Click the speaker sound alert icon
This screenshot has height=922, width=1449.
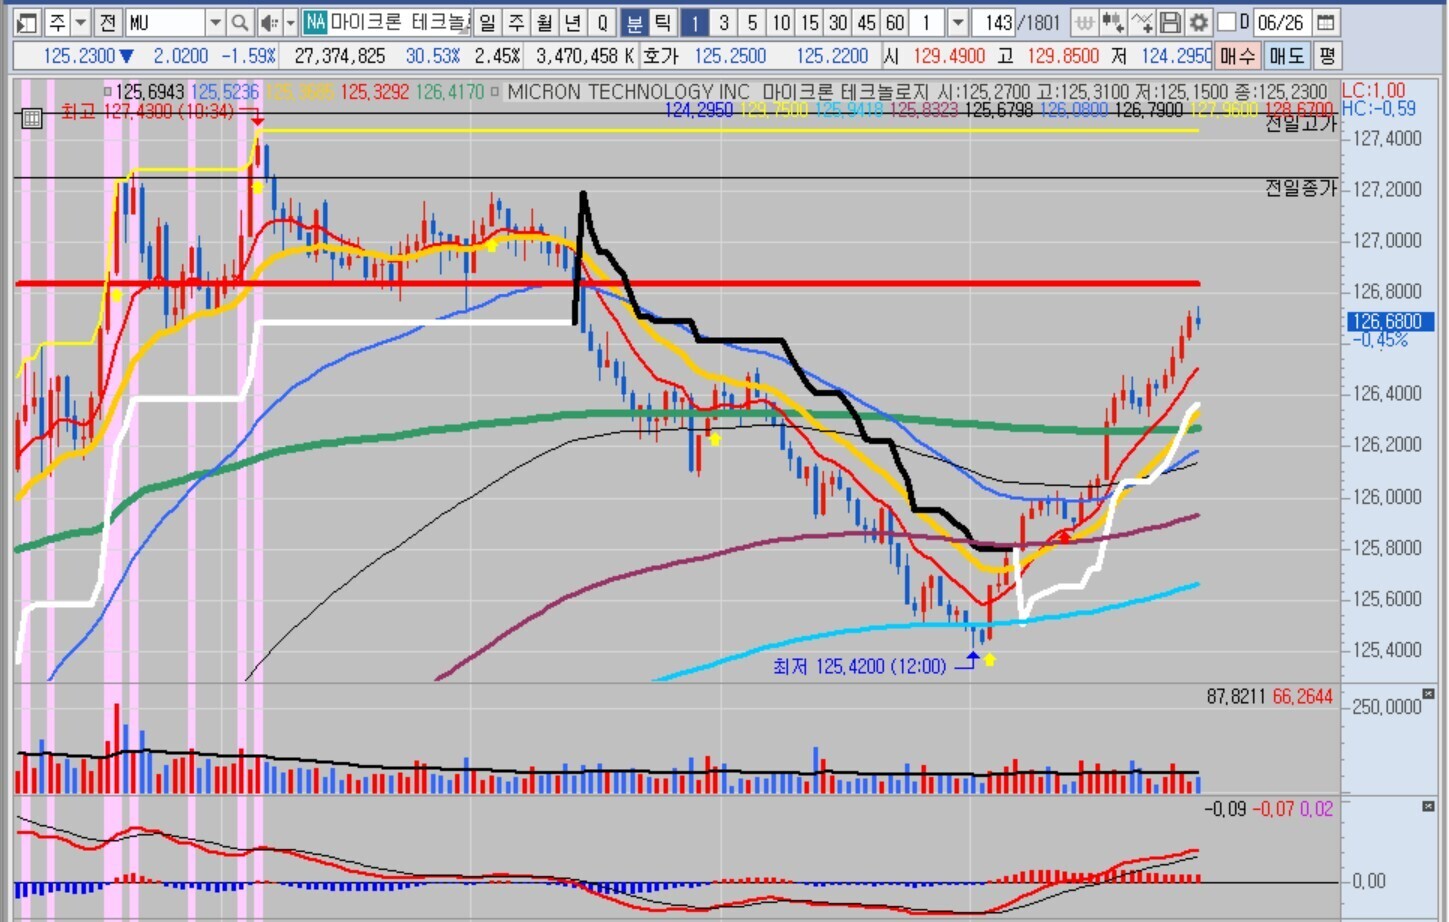coord(268,22)
